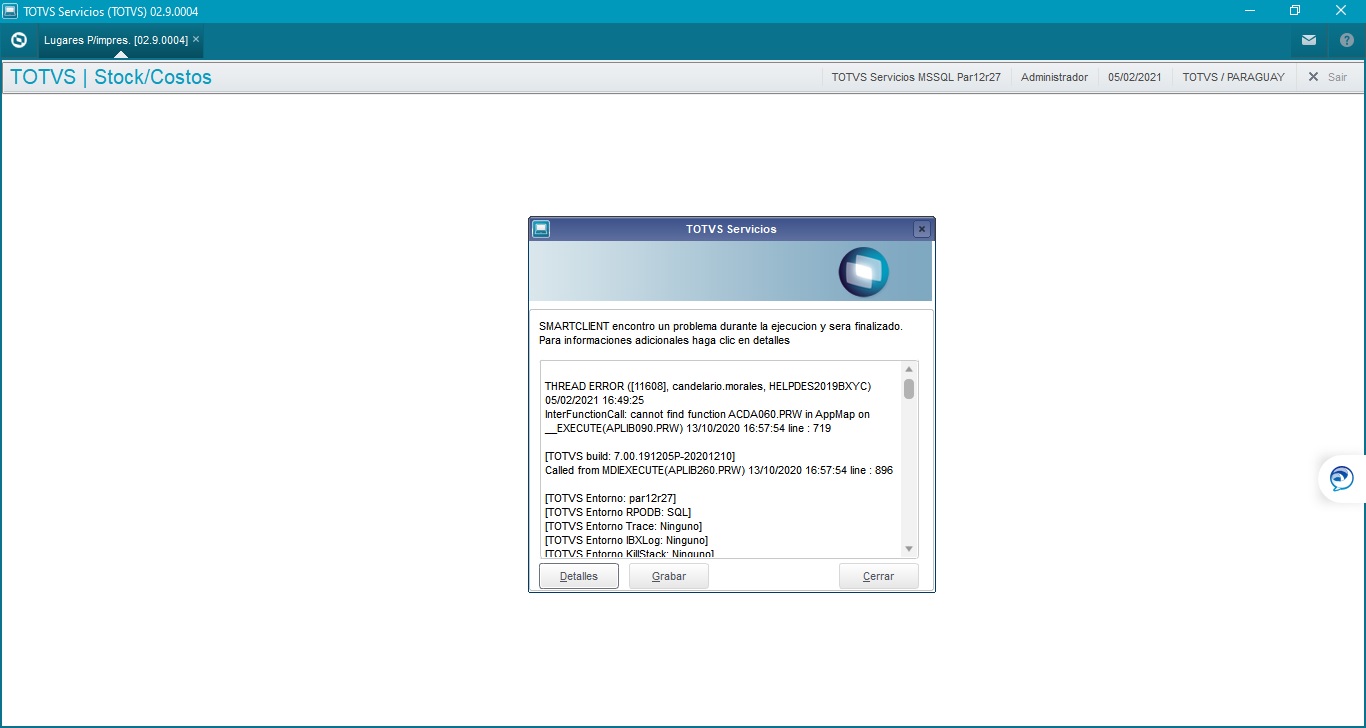
Task: Click the TOTVS Servicios MSSQL Par12r27 field
Action: tap(916, 77)
